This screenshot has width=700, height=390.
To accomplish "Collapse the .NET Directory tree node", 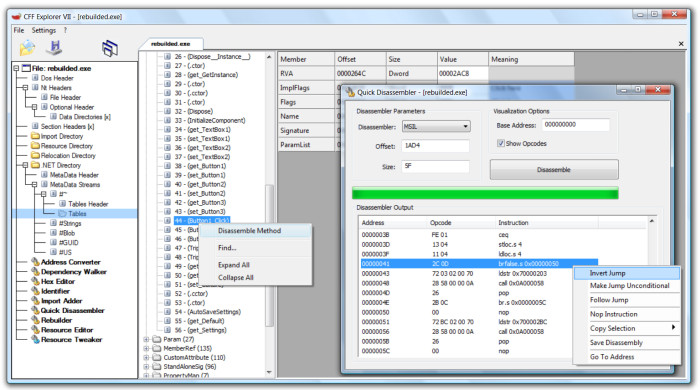I will click(25, 165).
